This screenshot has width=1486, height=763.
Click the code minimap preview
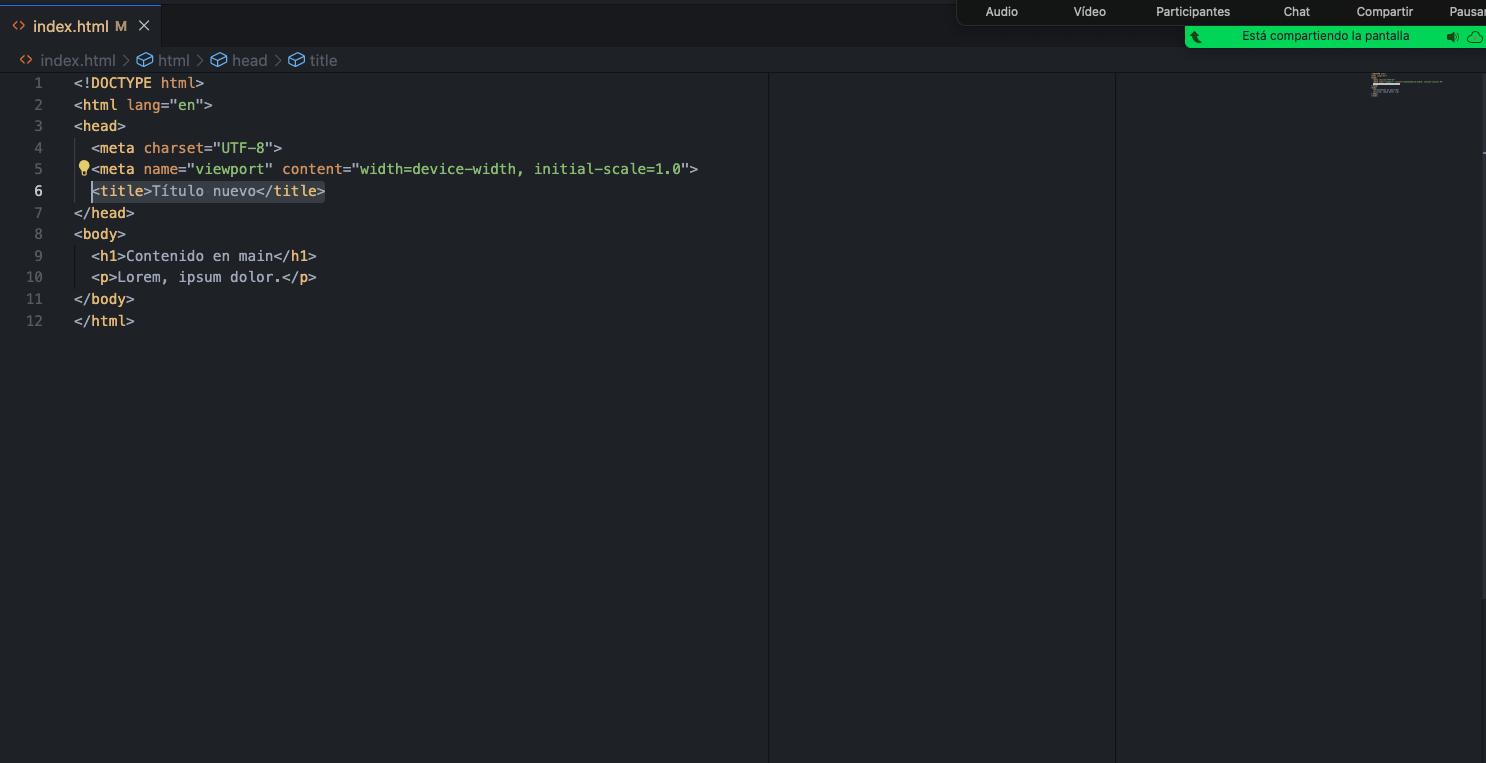coord(1406,85)
